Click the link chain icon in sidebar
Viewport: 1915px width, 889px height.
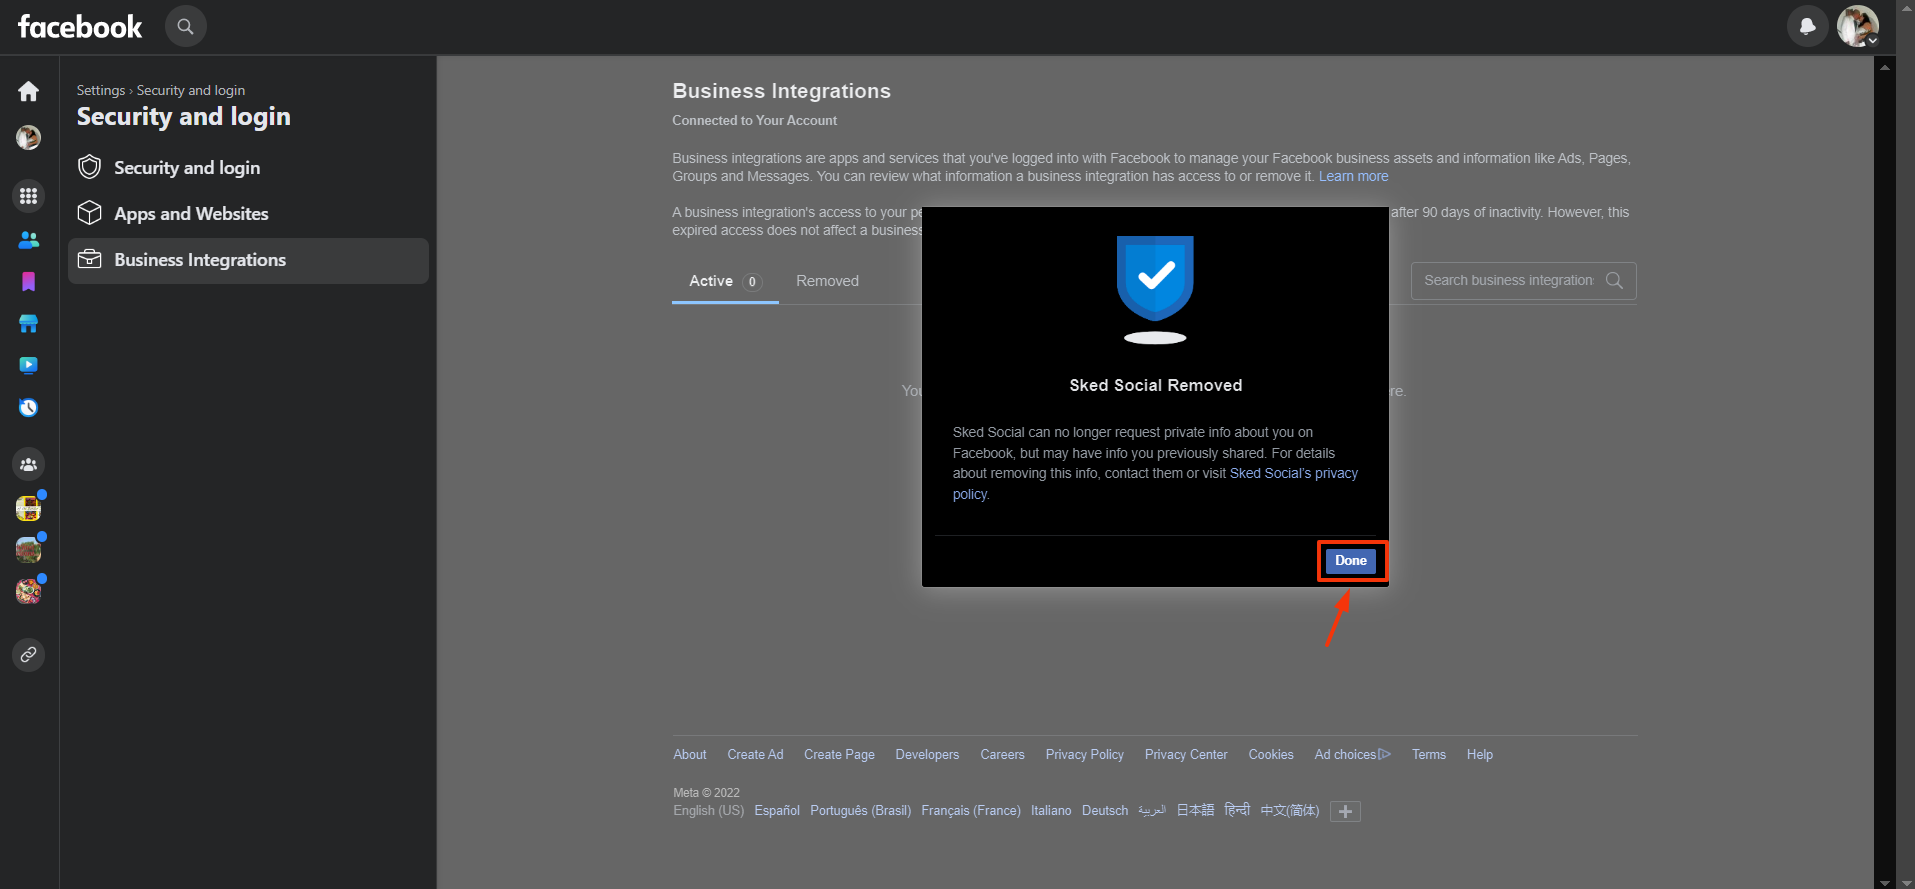pos(28,655)
